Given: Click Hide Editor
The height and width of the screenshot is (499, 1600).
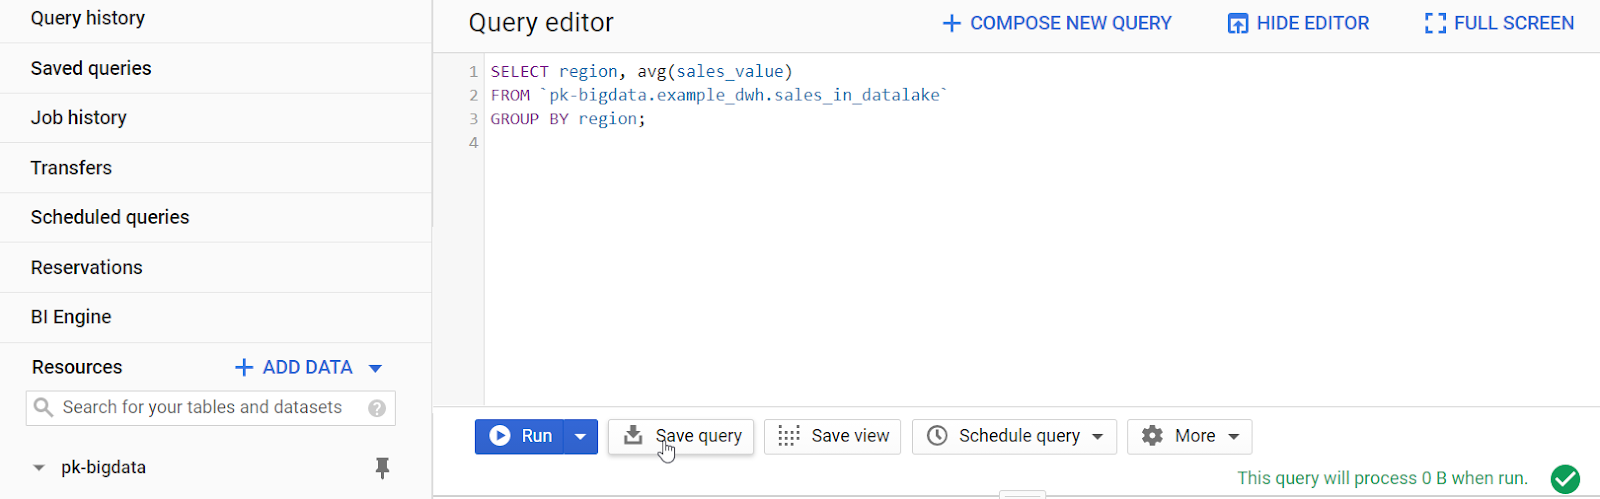Looking at the screenshot, I should click(x=1298, y=23).
